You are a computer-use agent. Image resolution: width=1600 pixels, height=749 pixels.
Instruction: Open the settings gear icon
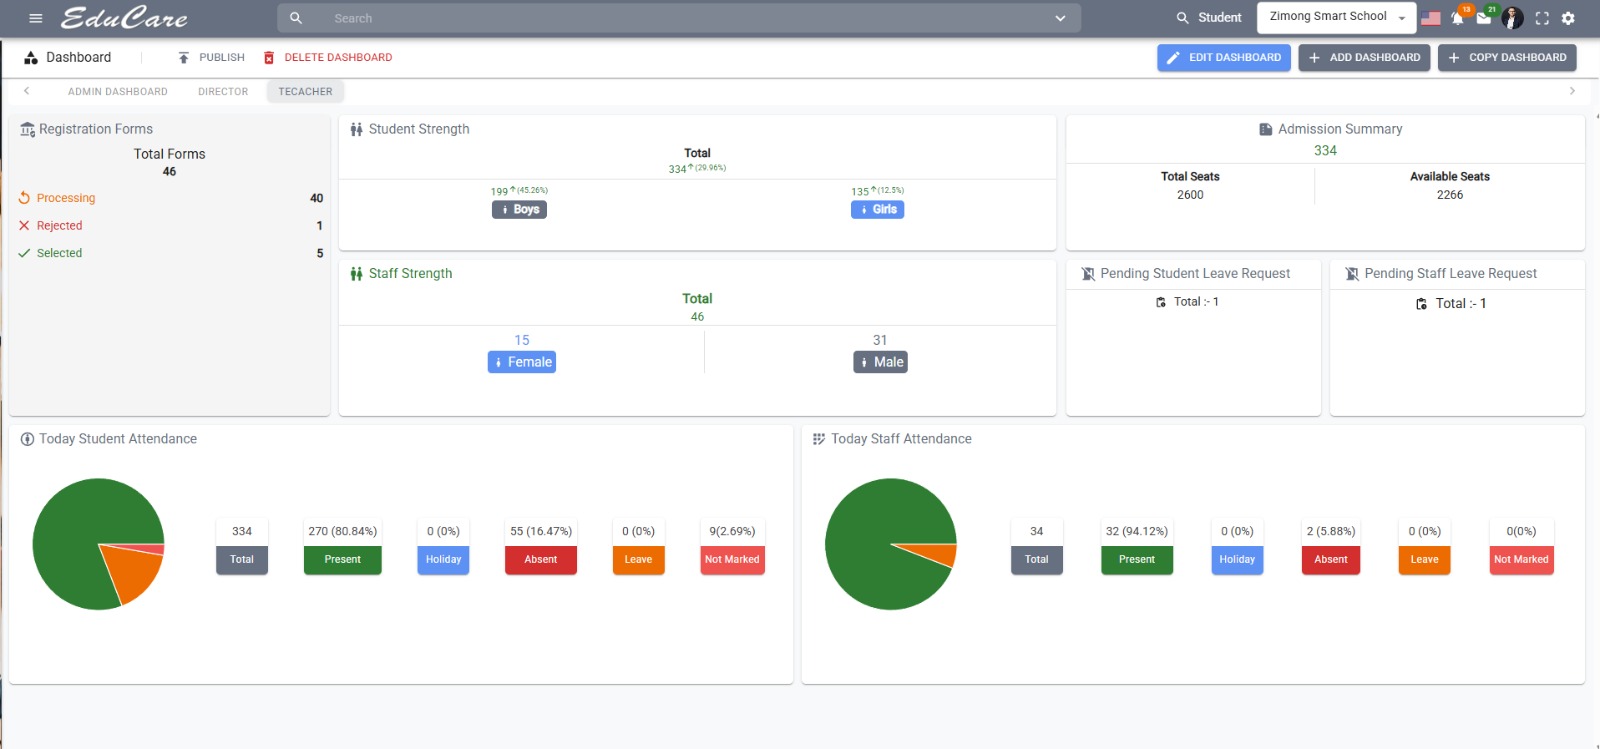click(1568, 18)
